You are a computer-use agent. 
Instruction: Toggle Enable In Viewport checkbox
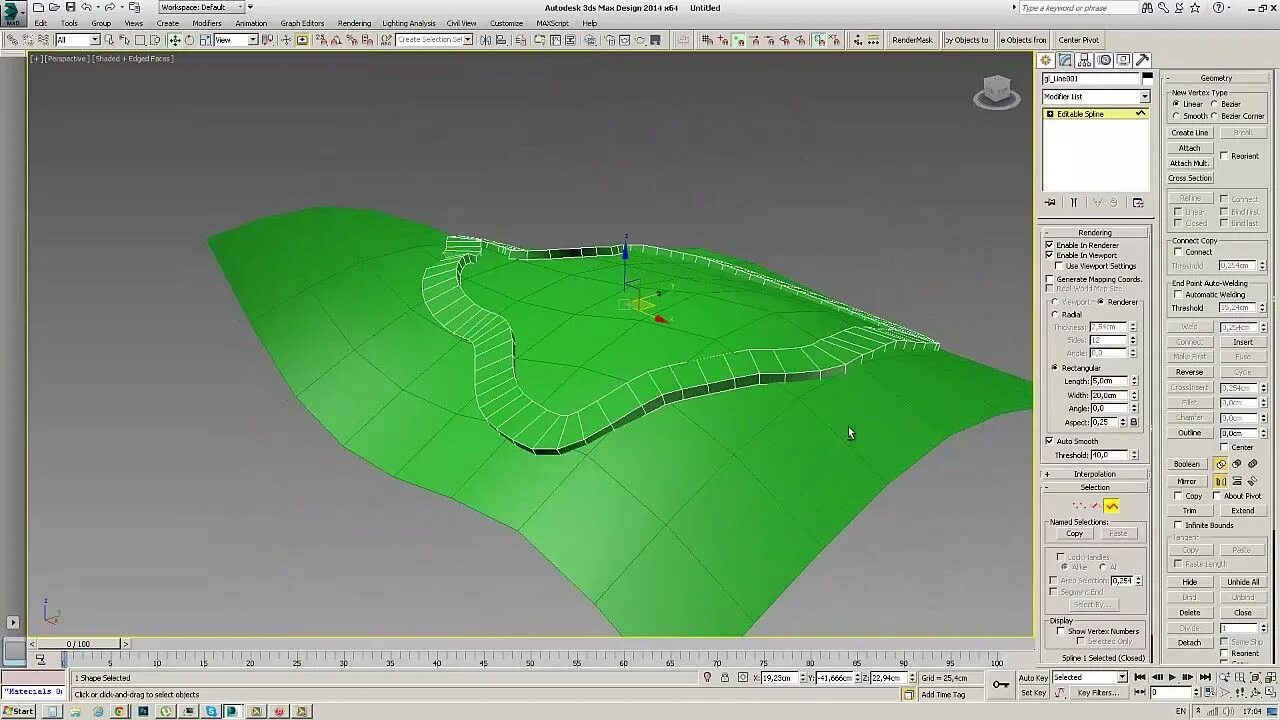coord(1049,255)
